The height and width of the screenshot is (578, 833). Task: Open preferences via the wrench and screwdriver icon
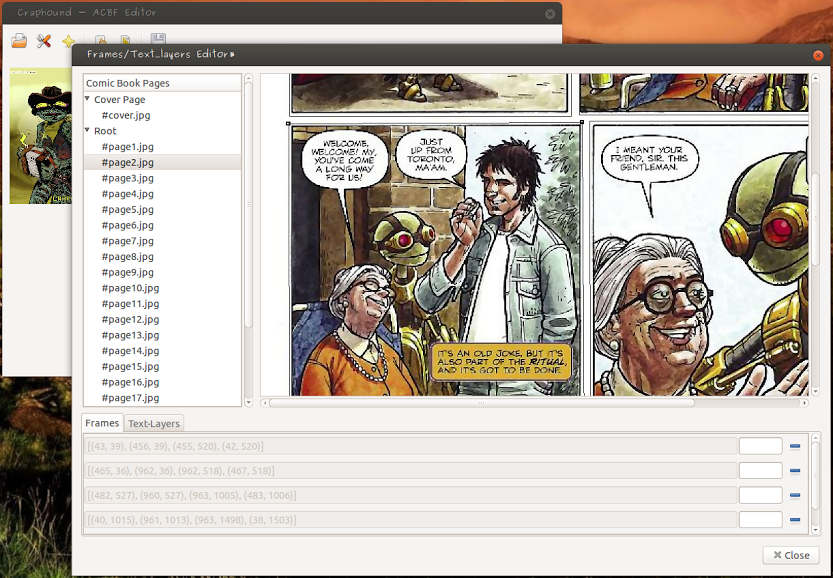click(x=44, y=41)
